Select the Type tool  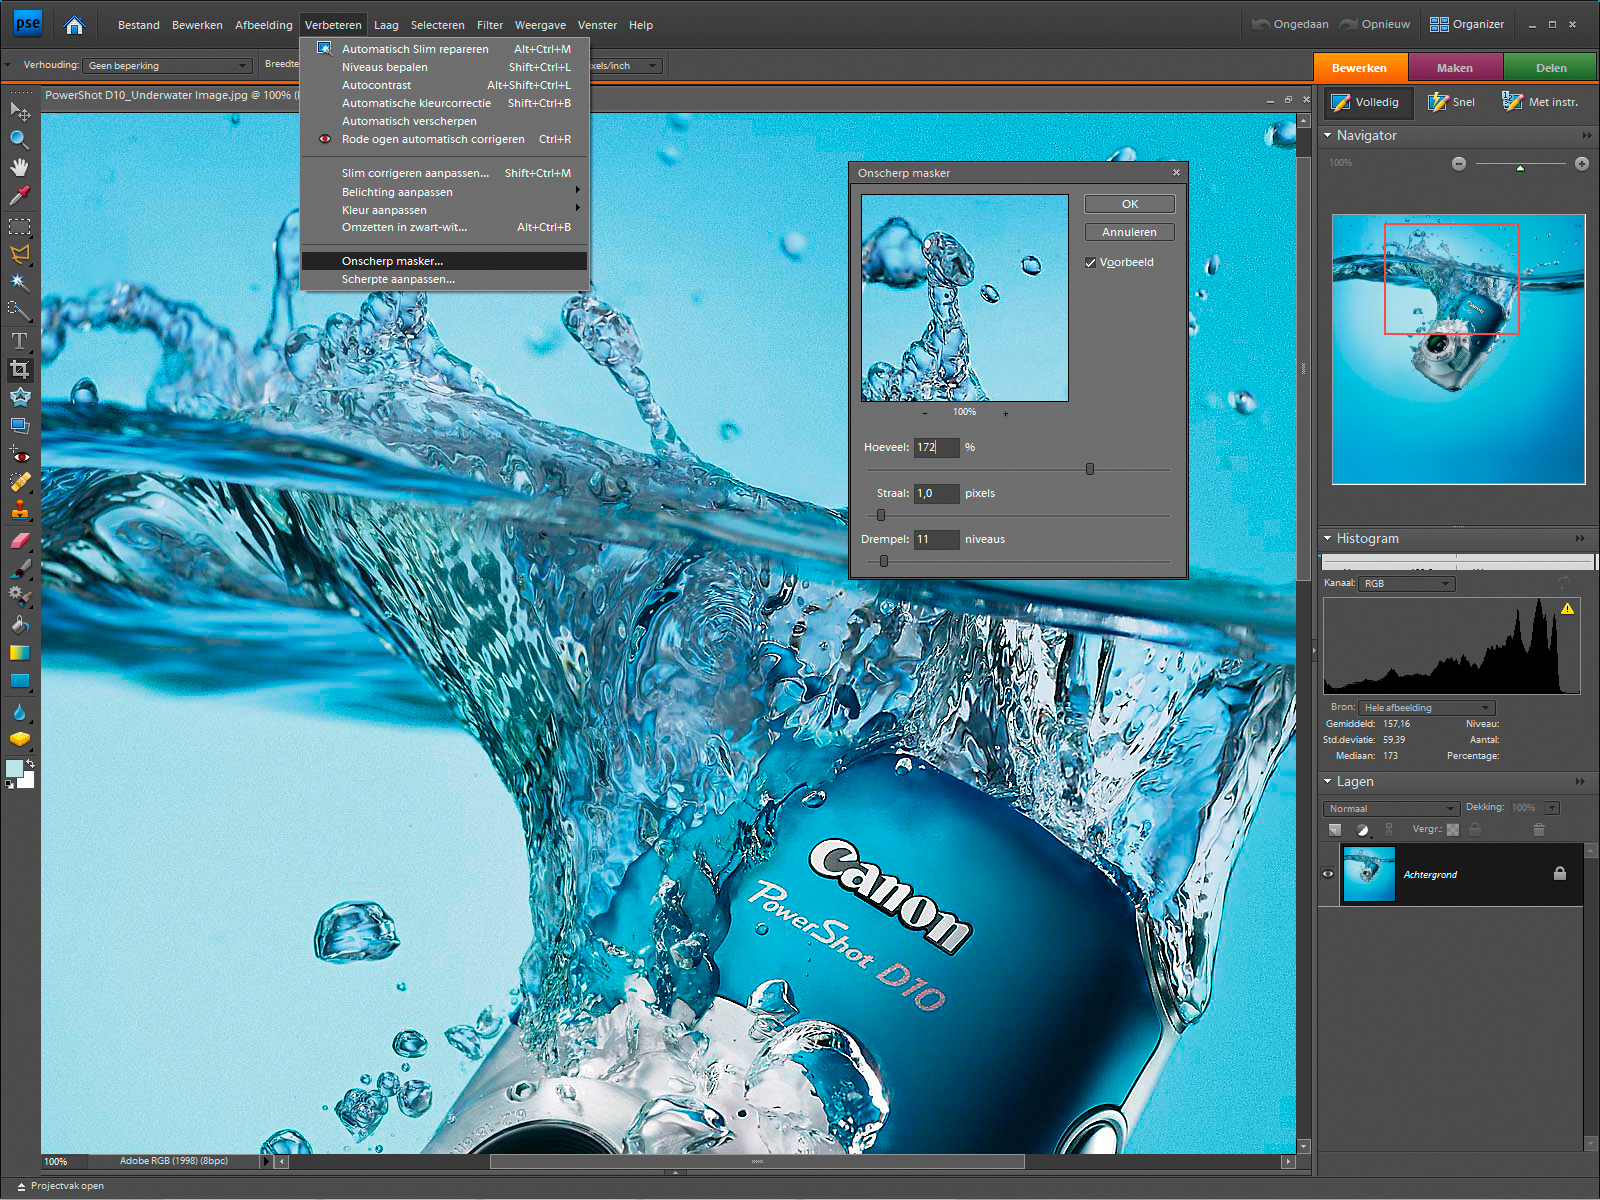[19, 341]
